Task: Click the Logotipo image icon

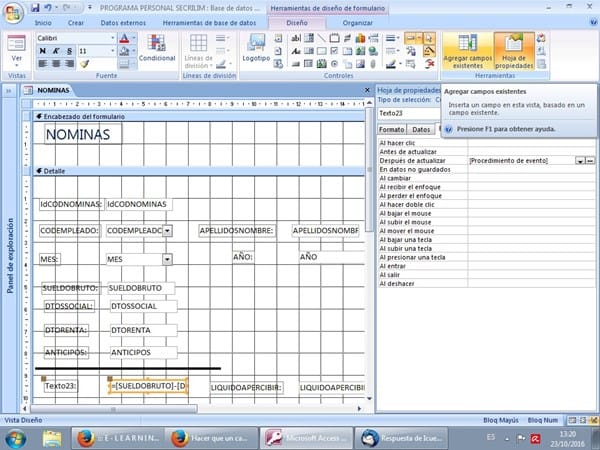Action: tap(256, 43)
